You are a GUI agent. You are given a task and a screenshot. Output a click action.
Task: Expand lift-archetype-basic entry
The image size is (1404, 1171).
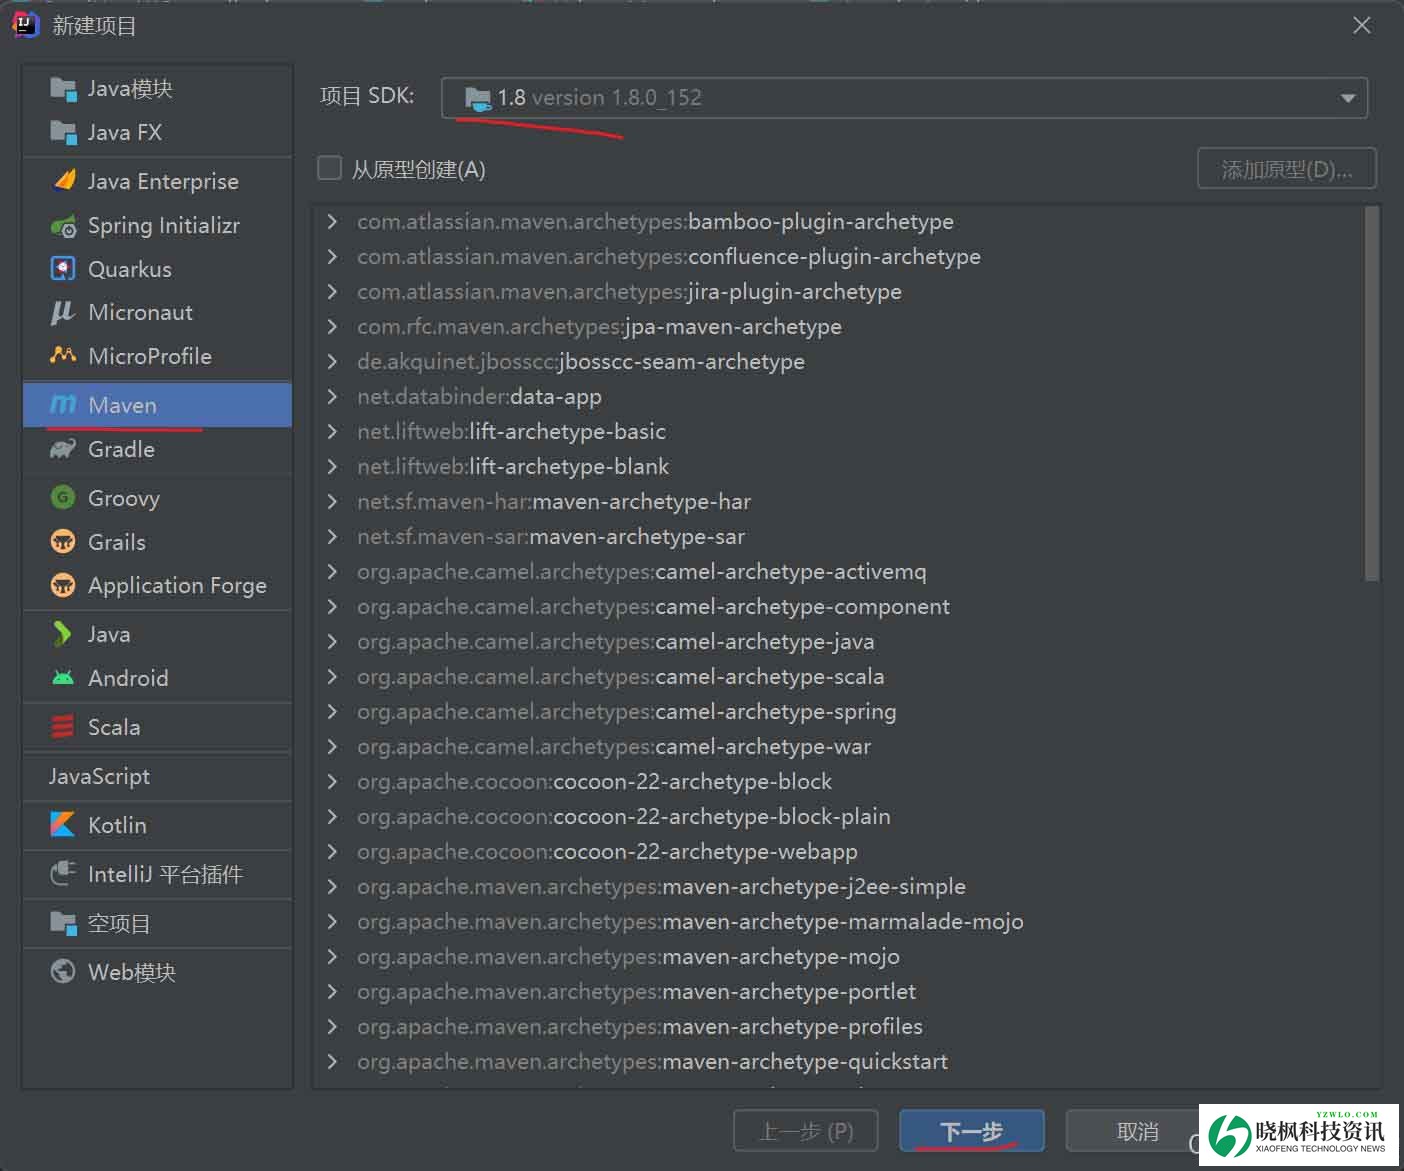[x=332, y=431]
